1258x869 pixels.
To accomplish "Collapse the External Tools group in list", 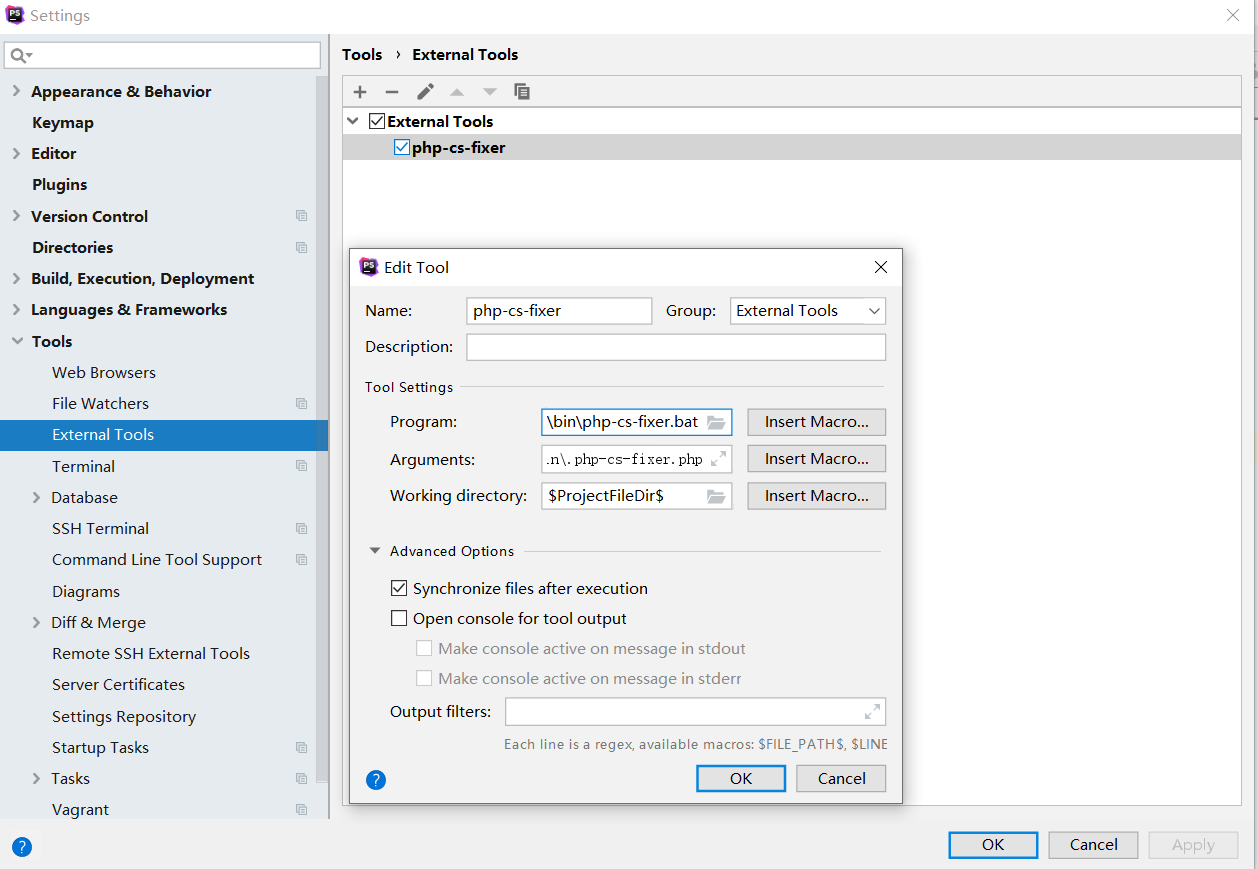I will point(352,122).
